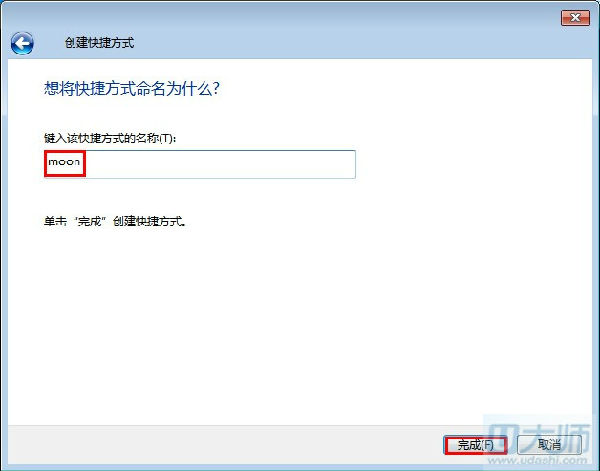This screenshot has height=471, width=600.
Task: Click the 大师 characters in the watermark
Action: coord(557,435)
